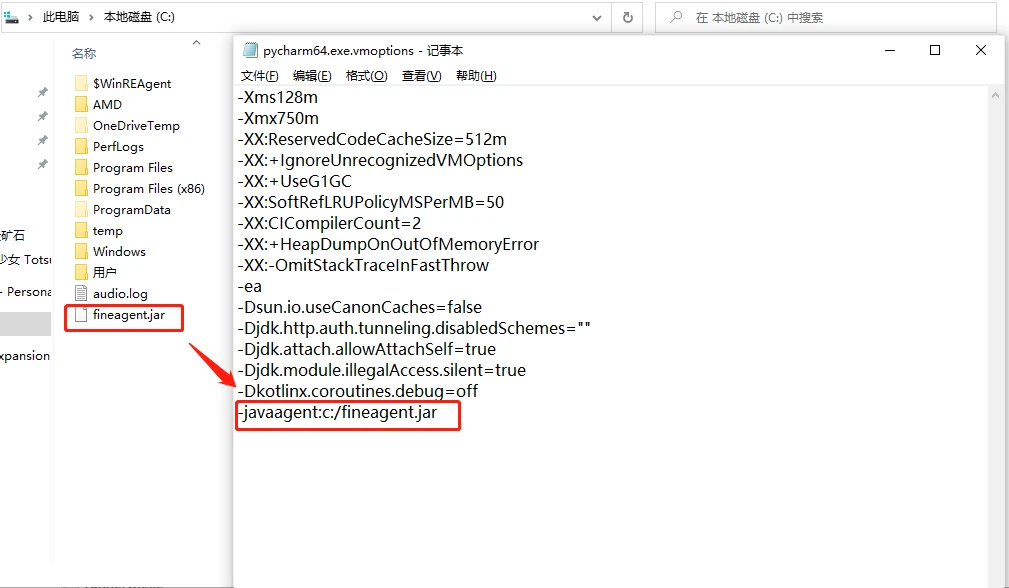Image resolution: width=1009 pixels, height=588 pixels.
Task: Select the temp folder icon
Action: [81, 230]
